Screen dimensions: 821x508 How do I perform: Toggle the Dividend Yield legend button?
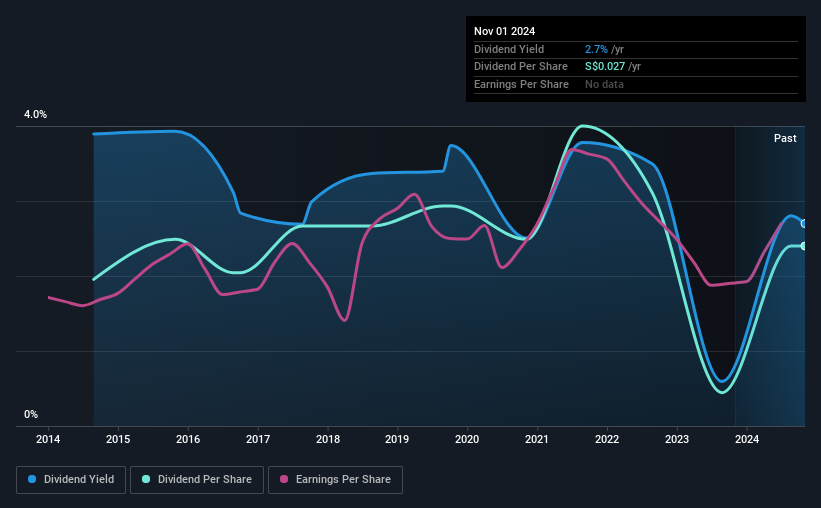[x=71, y=480]
